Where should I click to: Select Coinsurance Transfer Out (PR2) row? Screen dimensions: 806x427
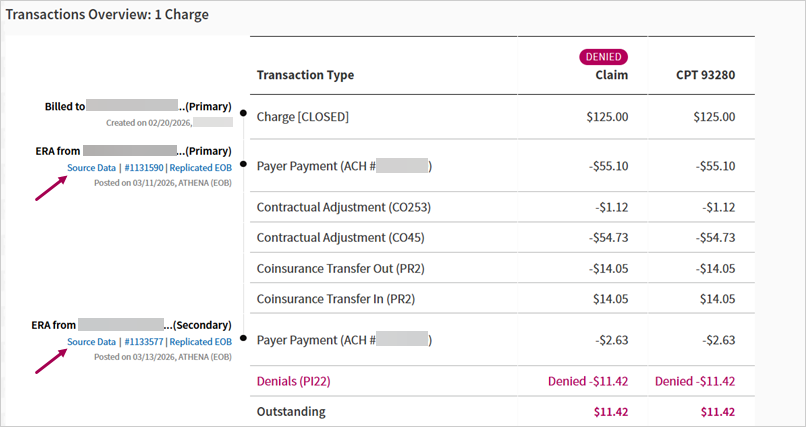(502, 268)
